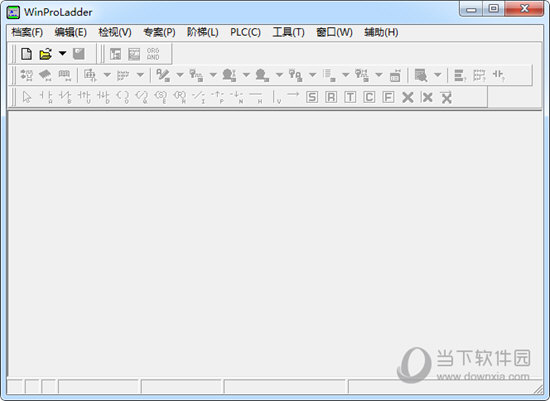
Task: Select the normally open contact tool
Action: tap(46, 96)
